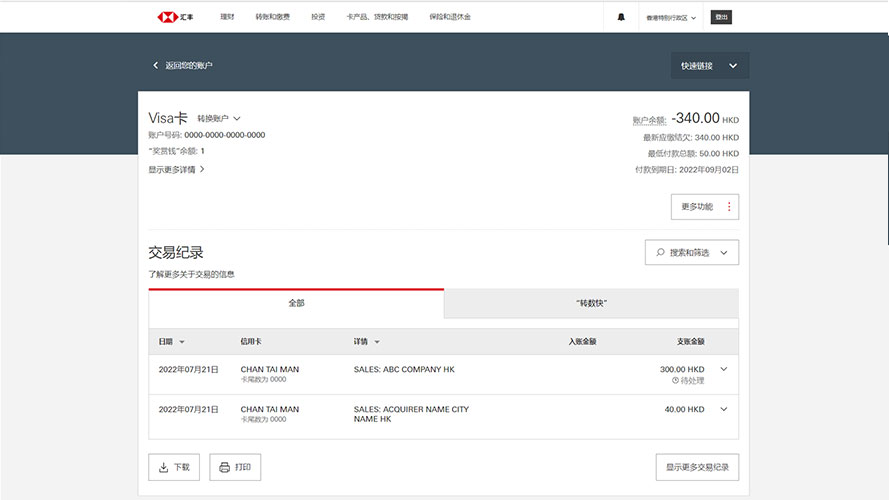Click the three-dot icon on 更多功能

[728, 207]
